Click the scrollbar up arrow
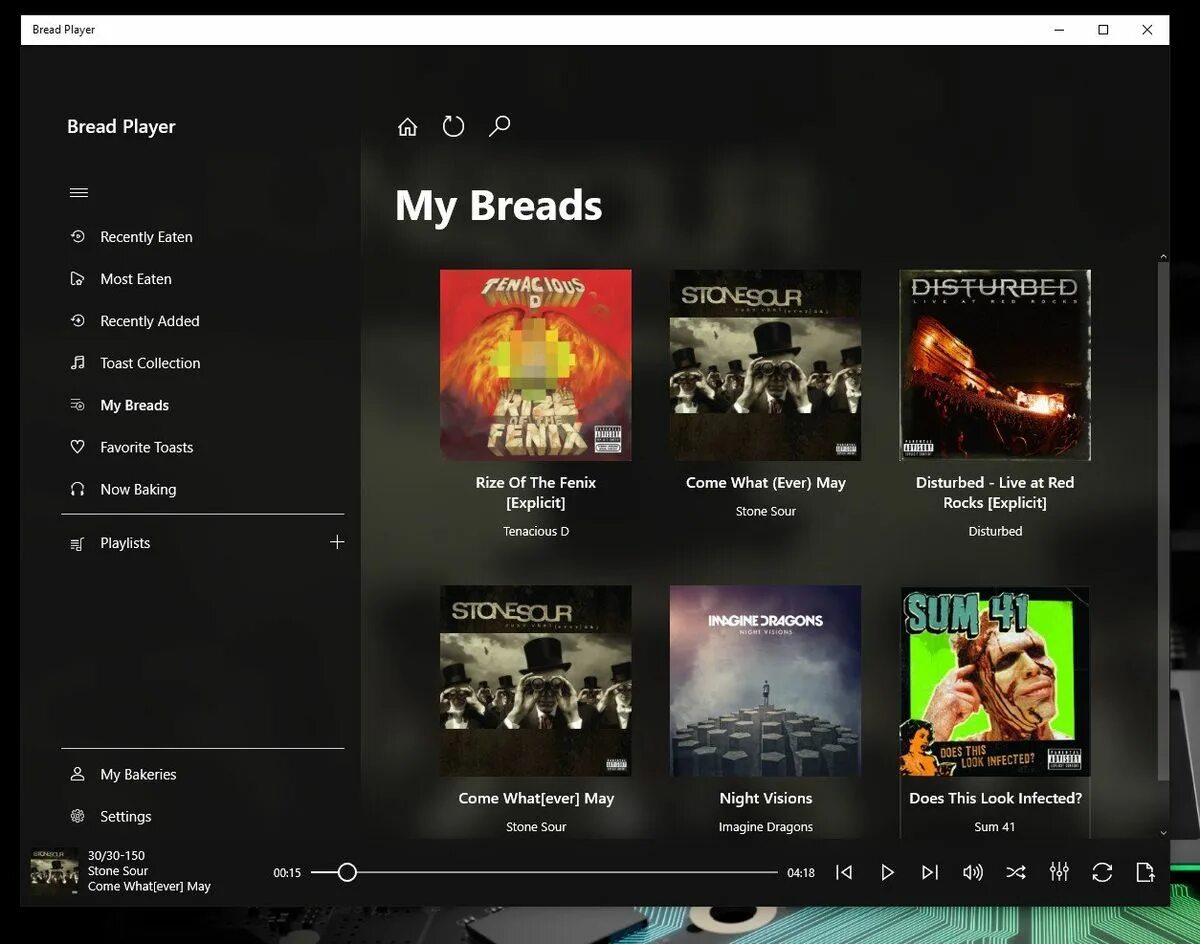Viewport: 1200px width, 944px height. (x=1163, y=256)
